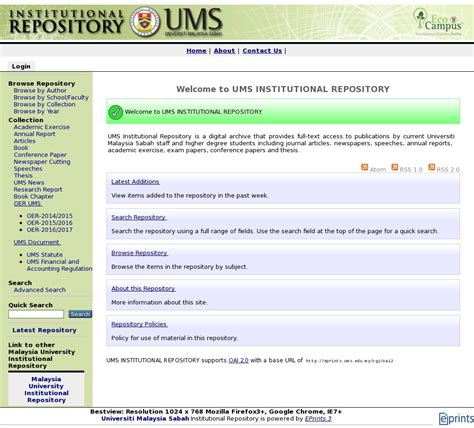Open the Book Chapter collection

[34, 197]
